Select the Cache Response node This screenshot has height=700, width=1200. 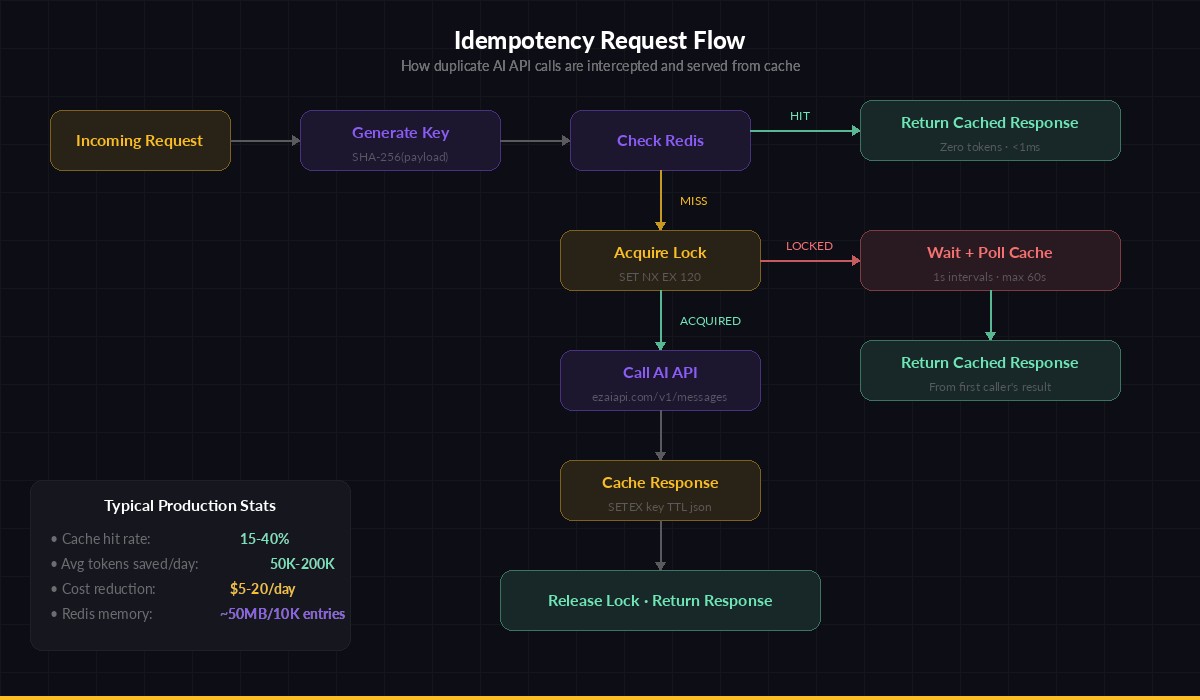(x=660, y=490)
